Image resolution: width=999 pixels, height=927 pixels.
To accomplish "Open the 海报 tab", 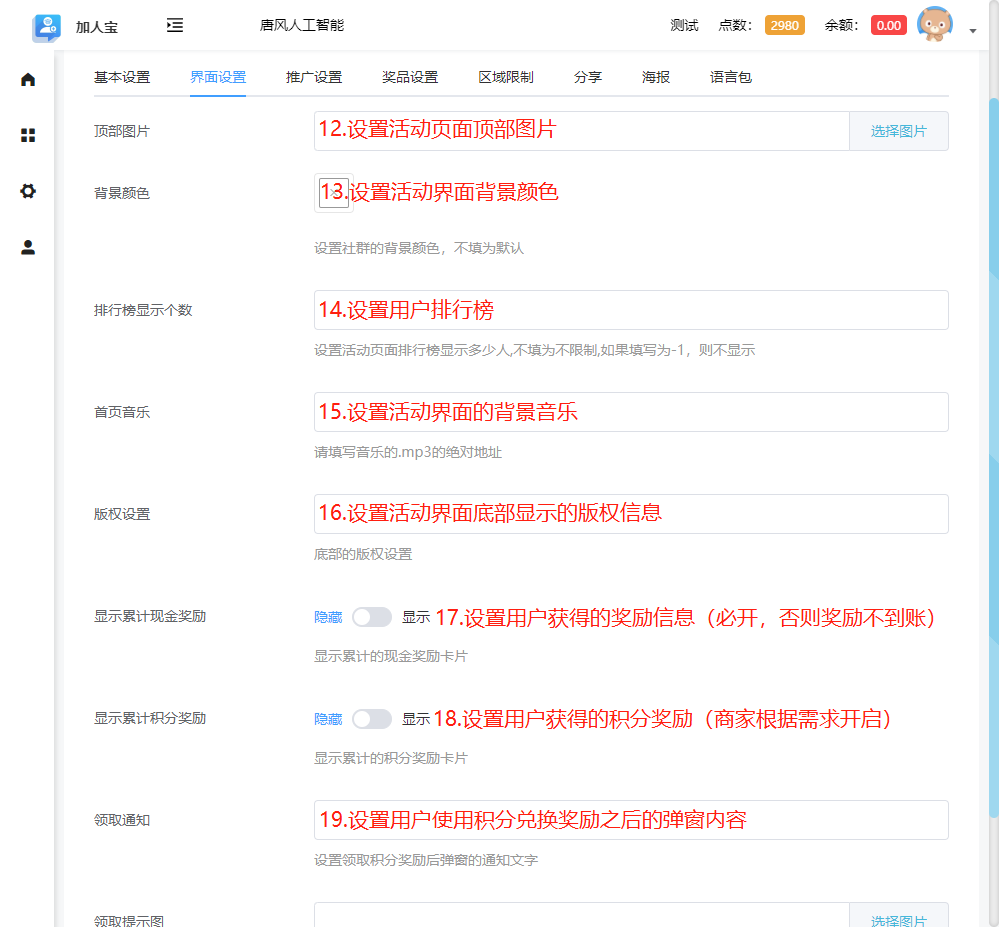I will (656, 77).
